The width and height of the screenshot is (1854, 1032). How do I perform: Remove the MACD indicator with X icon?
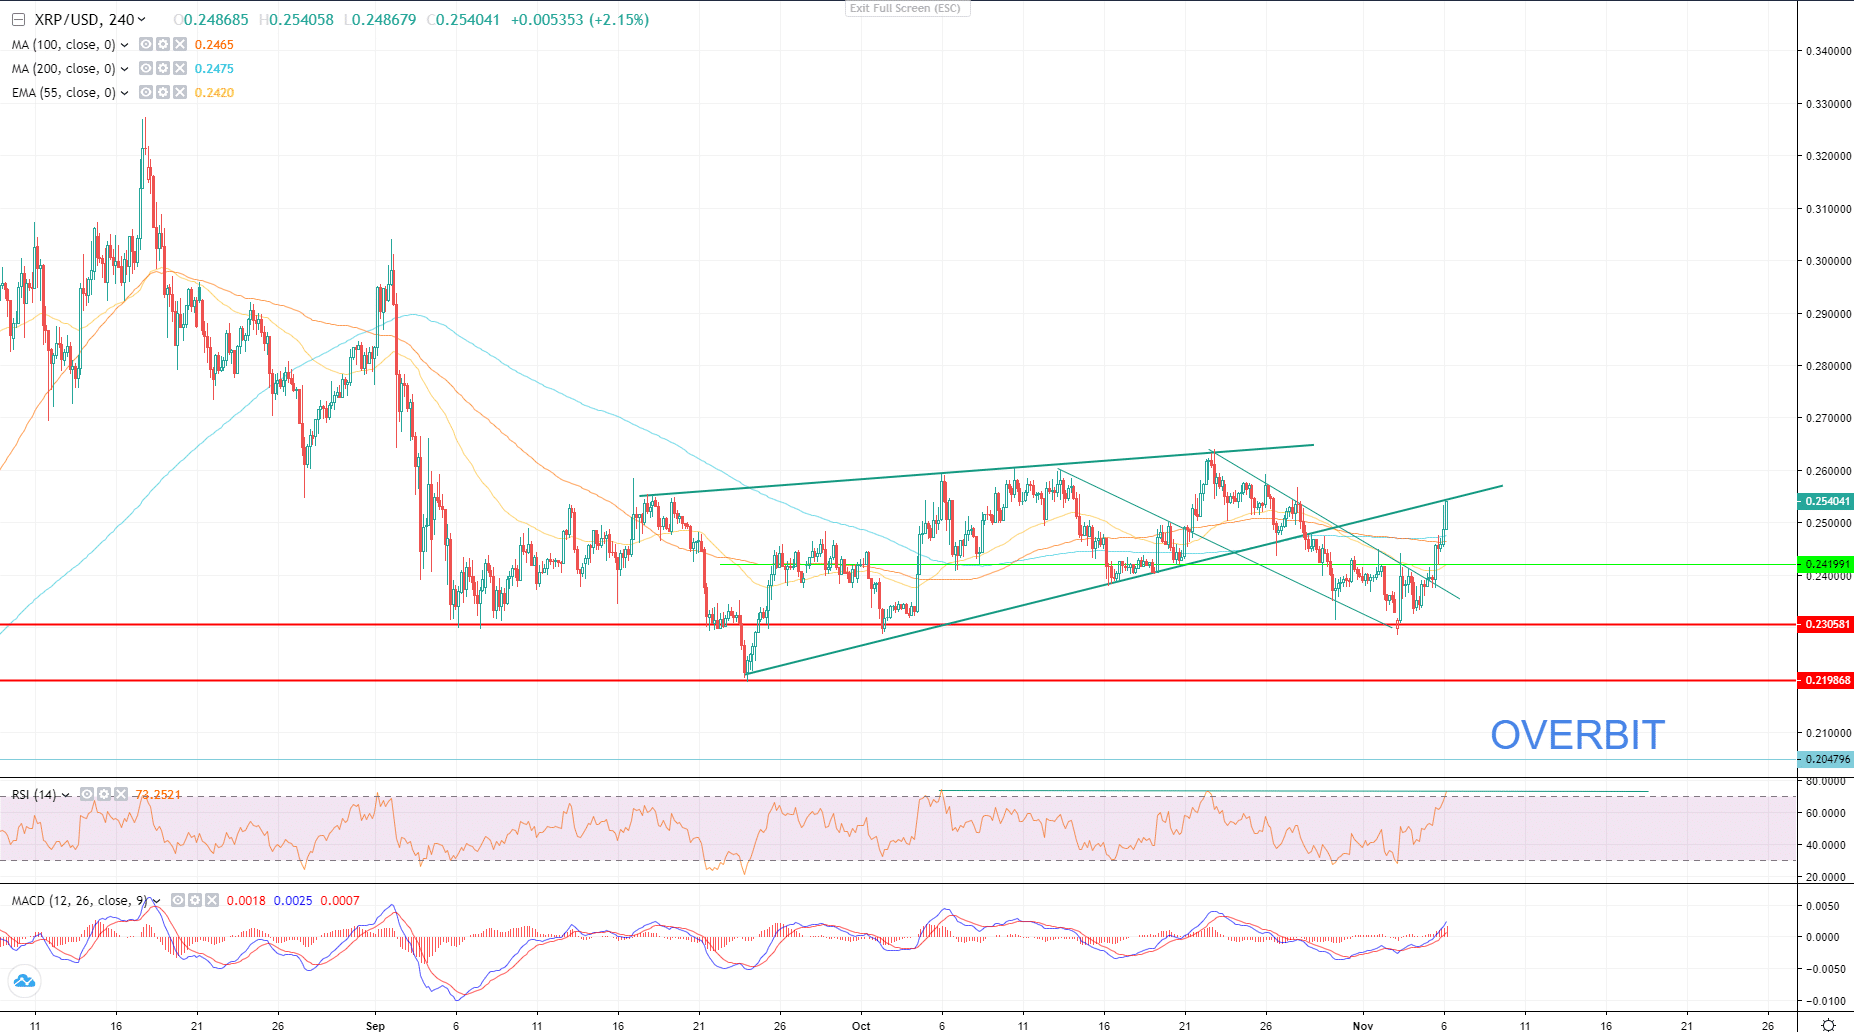pos(212,900)
